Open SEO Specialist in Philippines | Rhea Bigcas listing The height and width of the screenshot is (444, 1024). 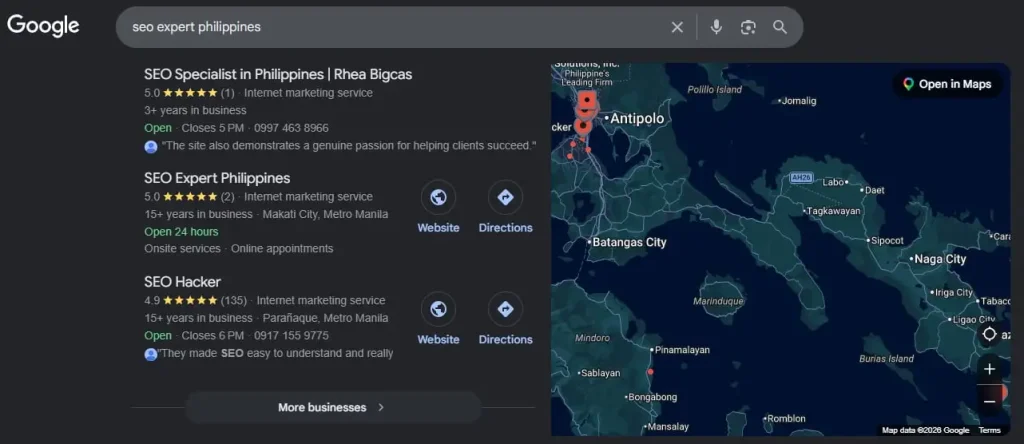(278, 74)
